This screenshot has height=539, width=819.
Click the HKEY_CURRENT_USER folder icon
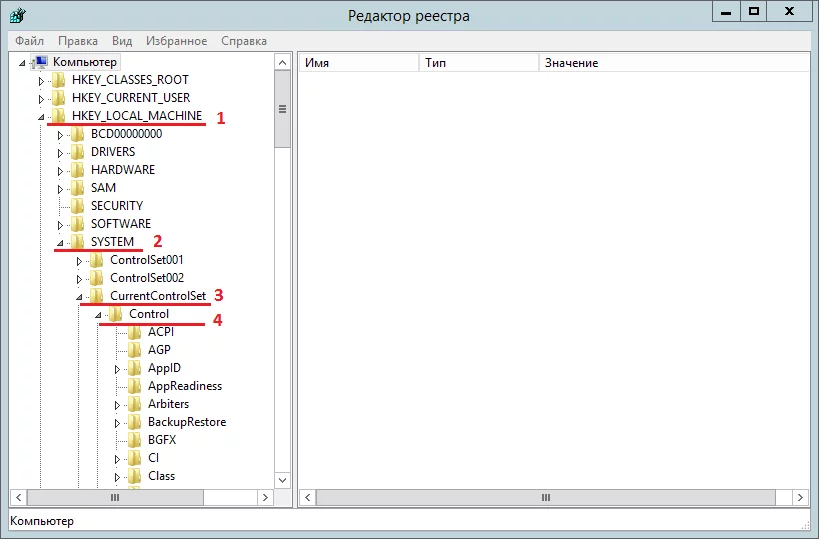click(x=59, y=98)
